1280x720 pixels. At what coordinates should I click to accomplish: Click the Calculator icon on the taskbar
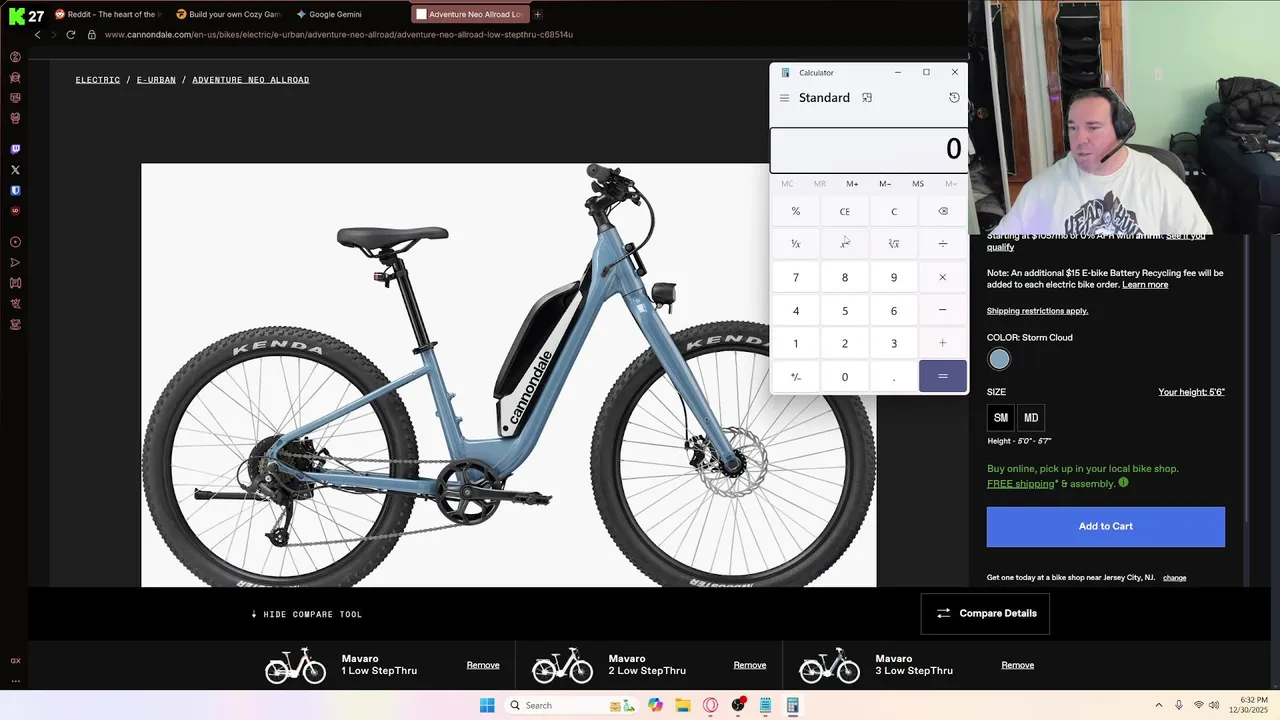click(792, 705)
